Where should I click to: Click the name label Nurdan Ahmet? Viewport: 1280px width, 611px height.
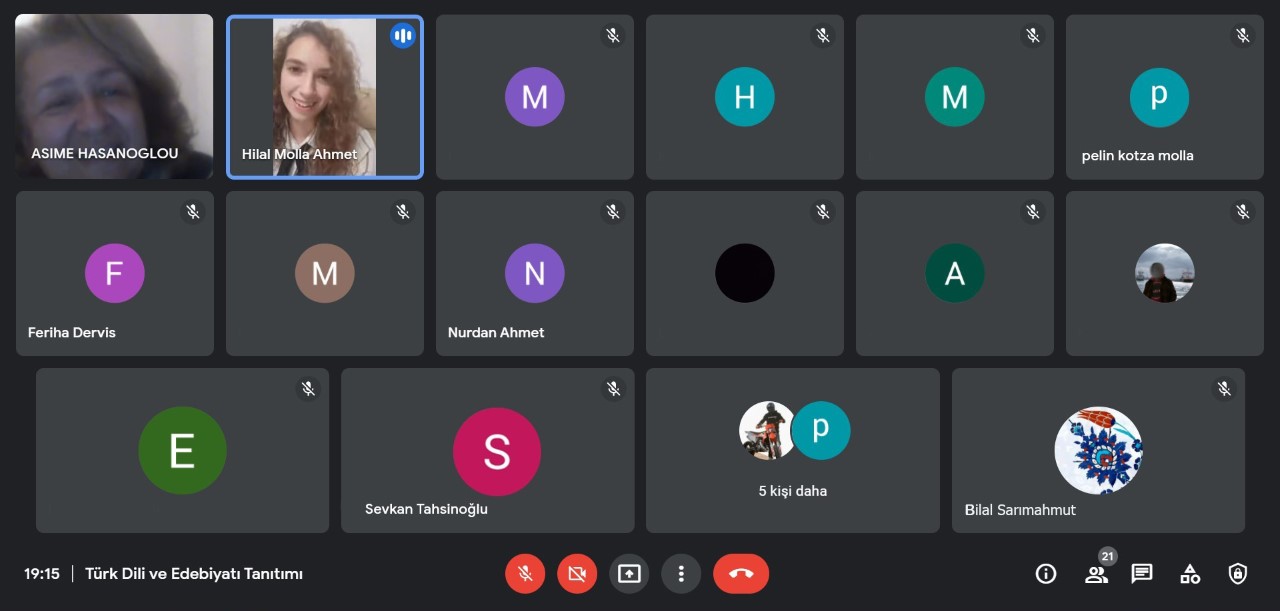[496, 332]
